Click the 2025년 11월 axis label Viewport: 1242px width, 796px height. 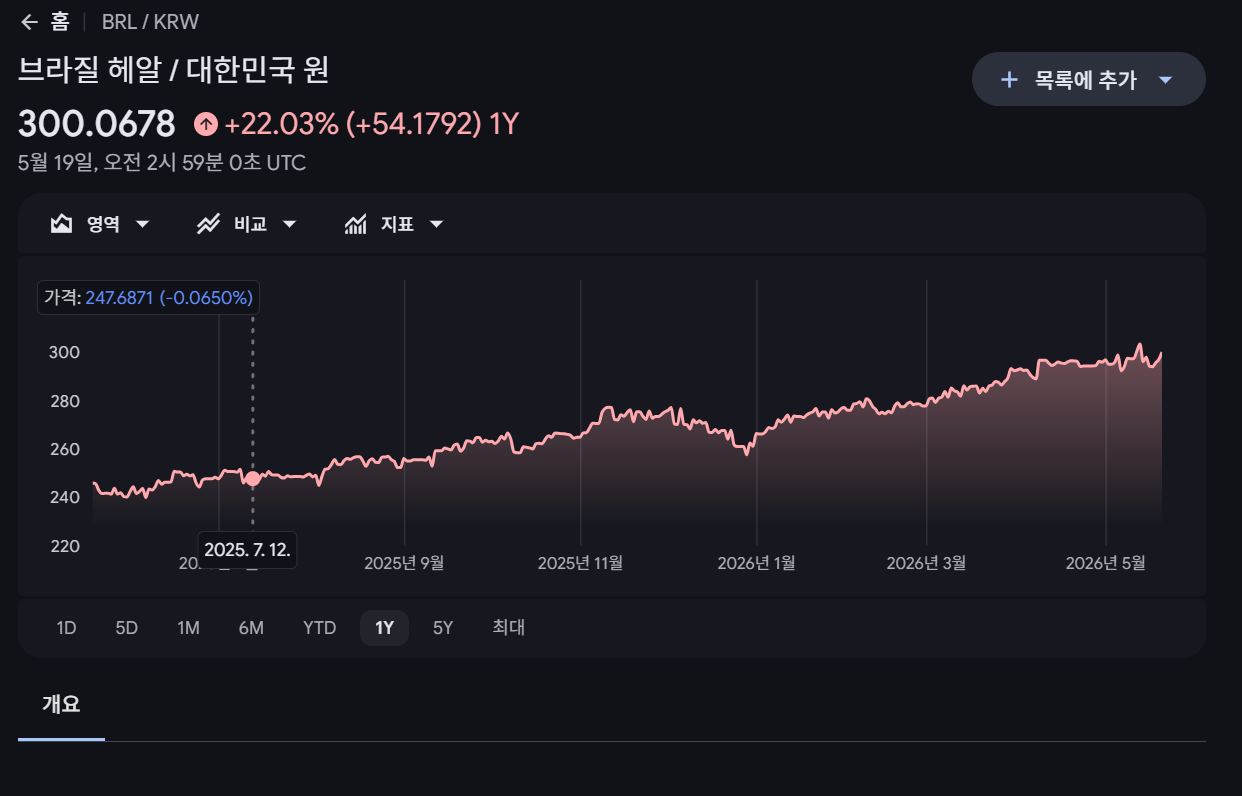coord(580,562)
